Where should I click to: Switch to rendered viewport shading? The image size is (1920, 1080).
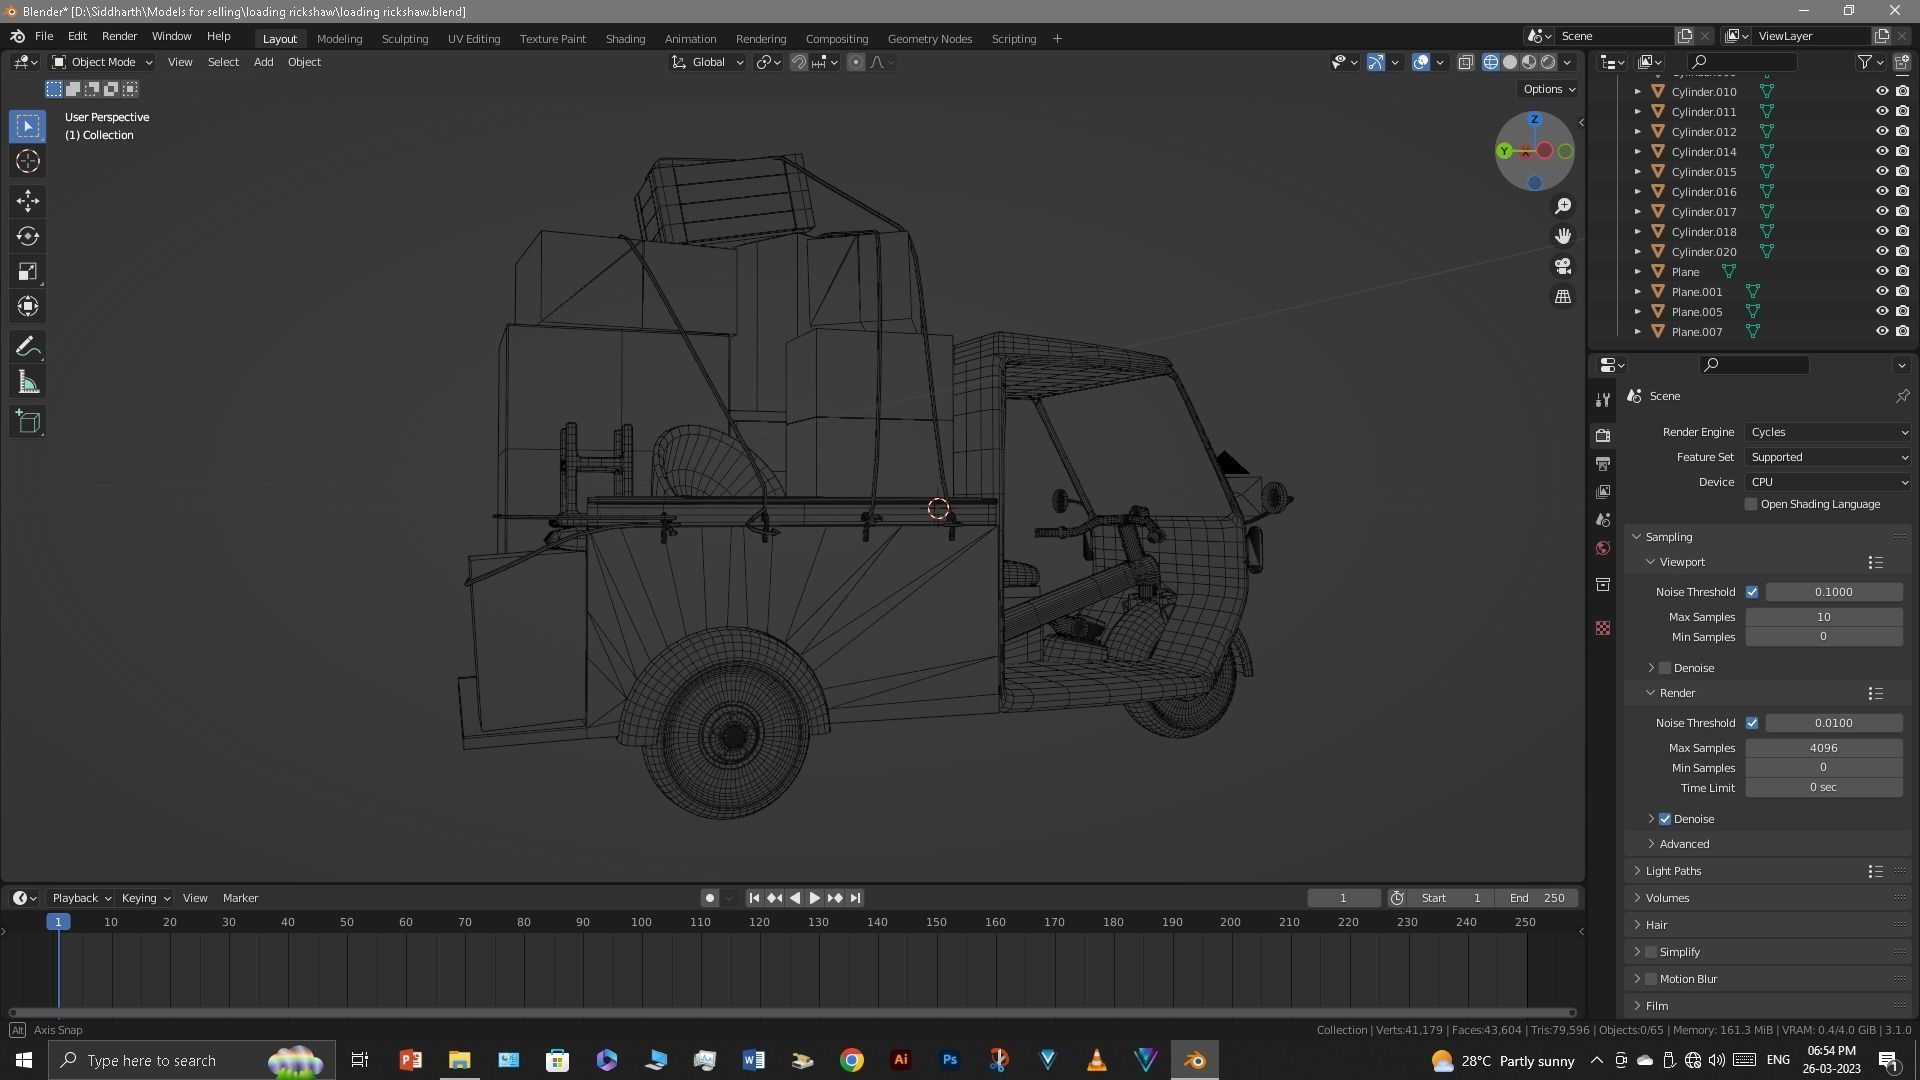pos(1548,62)
